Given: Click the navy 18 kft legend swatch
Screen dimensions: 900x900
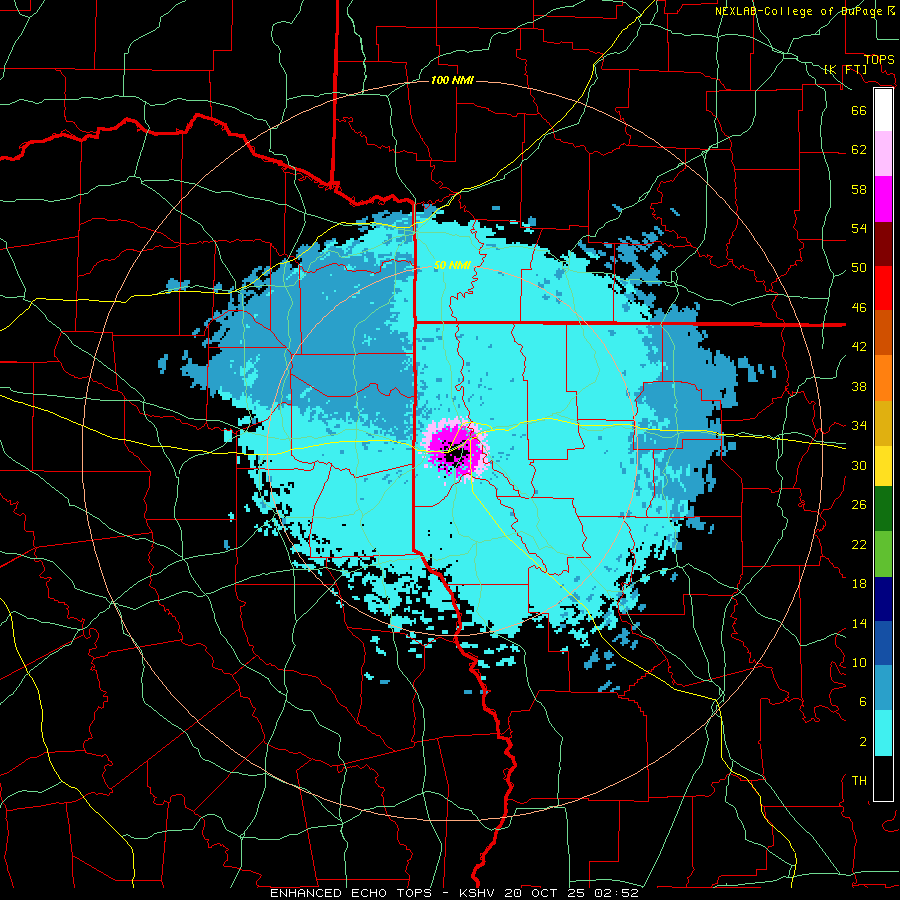Looking at the screenshot, I should click(x=883, y=599).
